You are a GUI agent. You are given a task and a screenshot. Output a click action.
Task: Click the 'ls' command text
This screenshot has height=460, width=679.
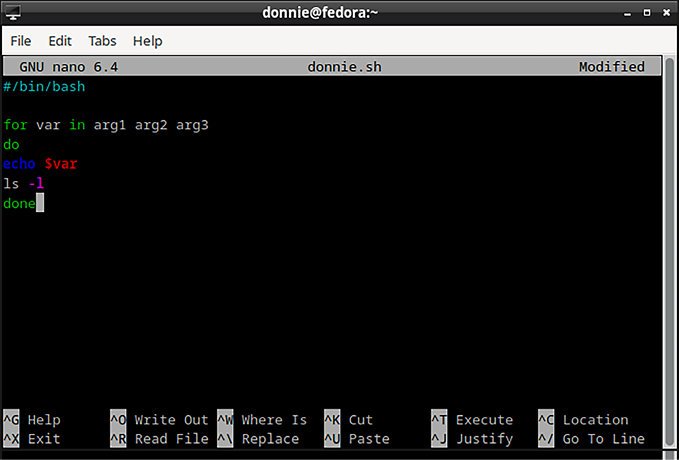11,183
